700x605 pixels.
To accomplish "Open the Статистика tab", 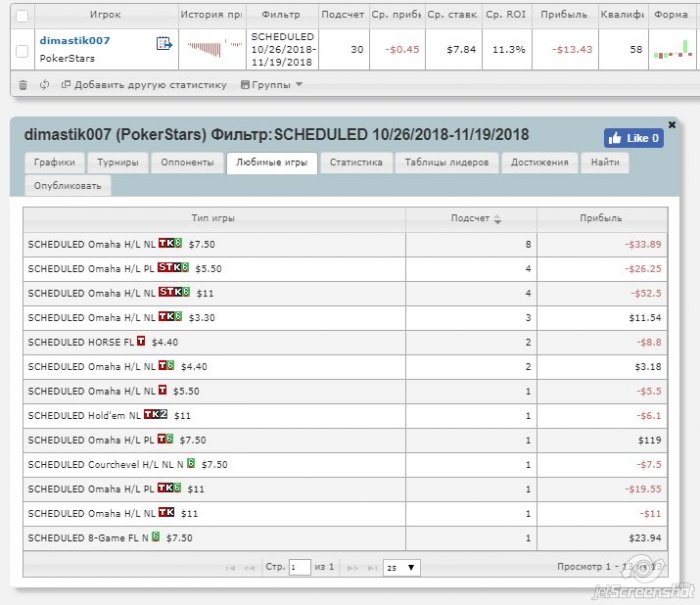I will tap(355, 163).
